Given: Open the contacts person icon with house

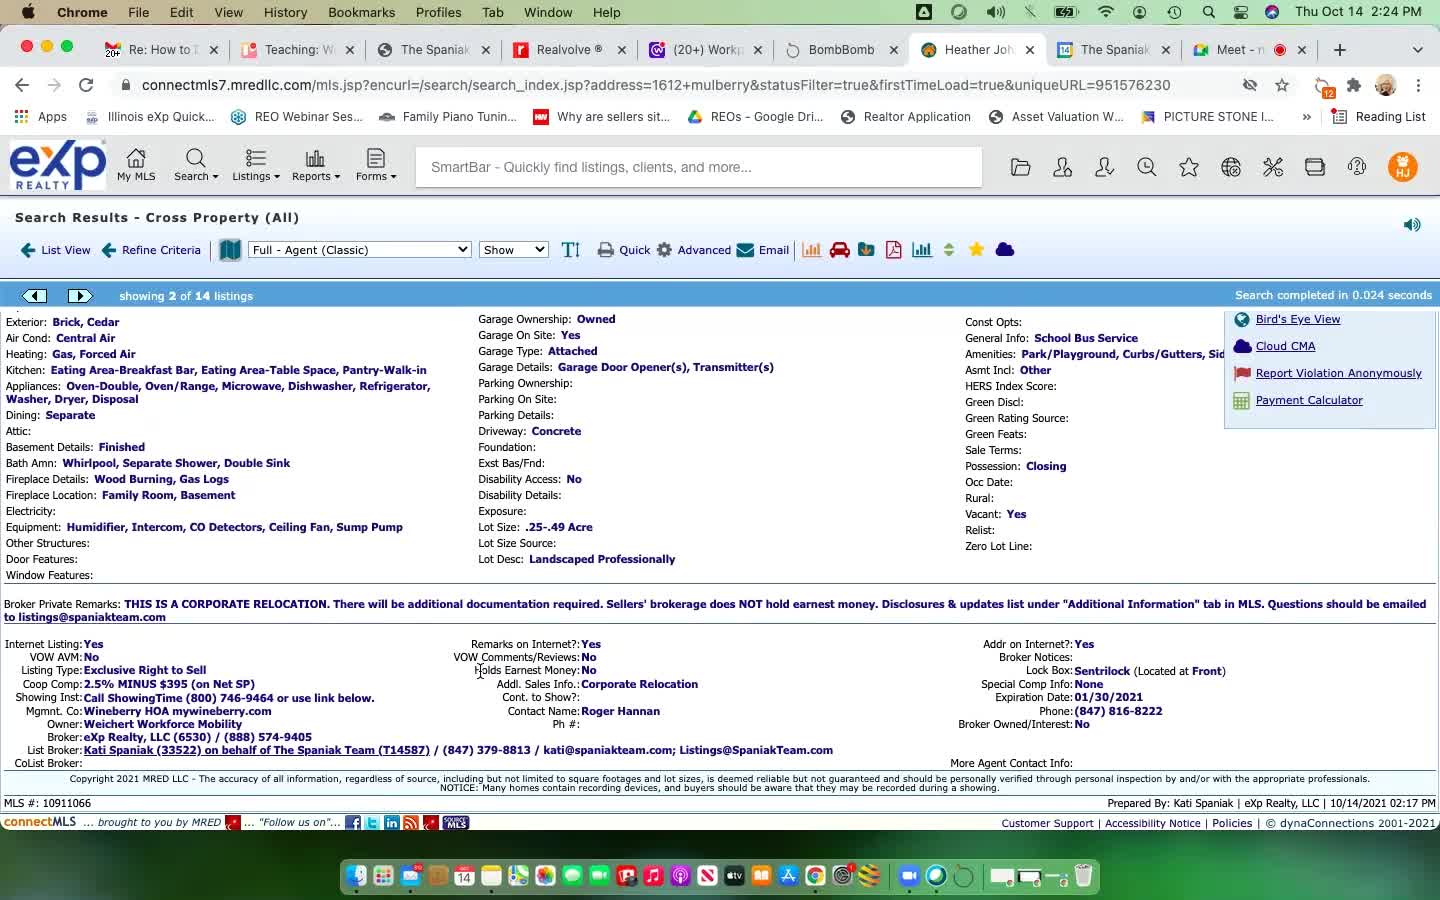Looking at the screenshot, I should [1062, 167].
